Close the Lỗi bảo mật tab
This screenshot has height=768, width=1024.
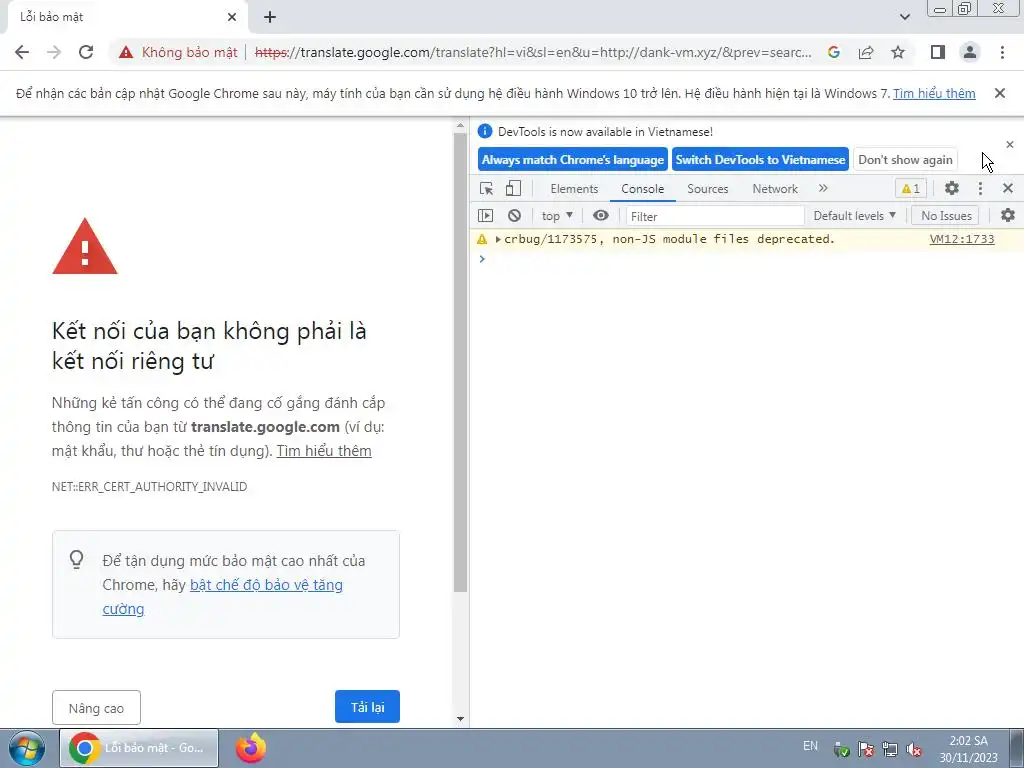232,17
